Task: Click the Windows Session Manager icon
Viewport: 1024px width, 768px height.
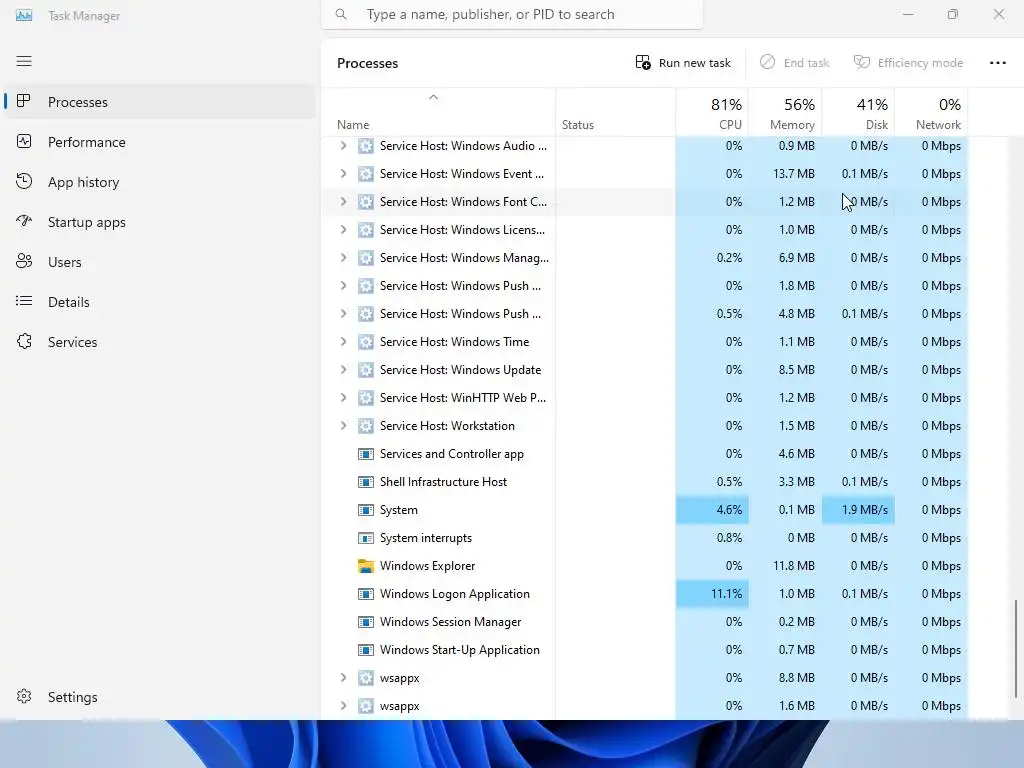Action: coord(366,622)
